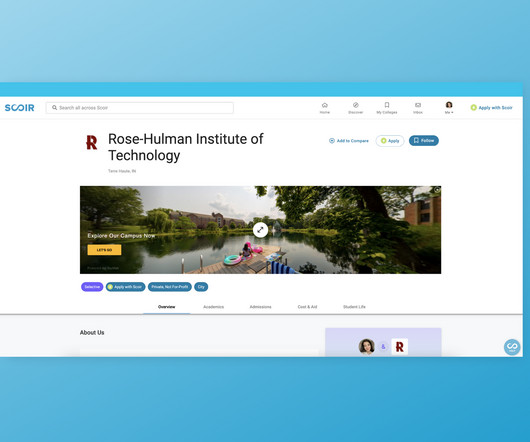Click the icon at banner top-right corner

437,190
